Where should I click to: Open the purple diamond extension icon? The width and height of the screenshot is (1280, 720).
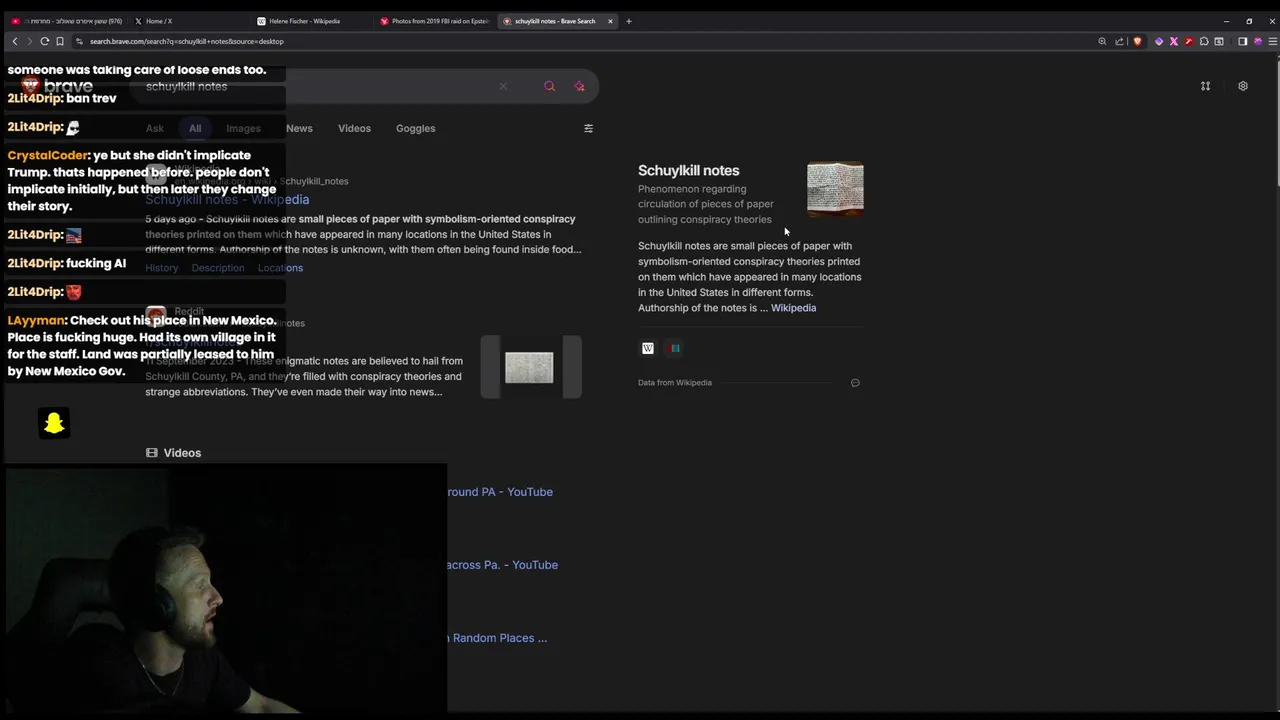(1159, 41)
